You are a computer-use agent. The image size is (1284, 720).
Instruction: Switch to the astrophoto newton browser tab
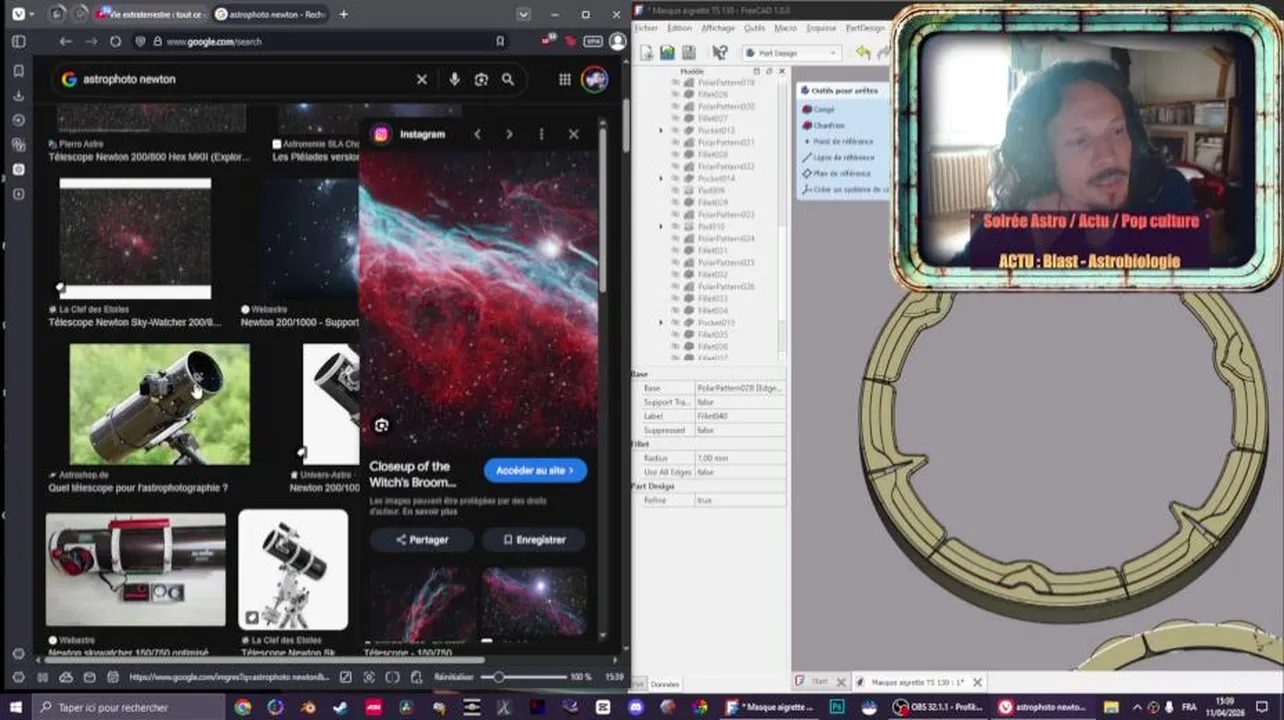(270, 14)
